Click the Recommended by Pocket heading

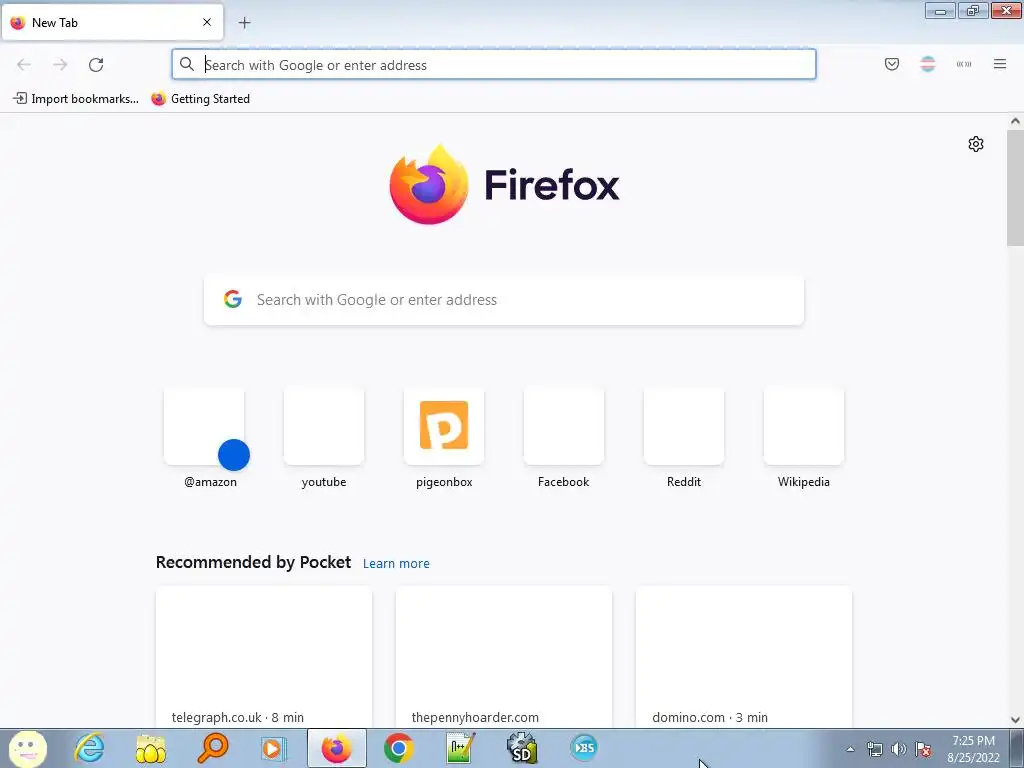pyautogui.click(x=253, y=562)
